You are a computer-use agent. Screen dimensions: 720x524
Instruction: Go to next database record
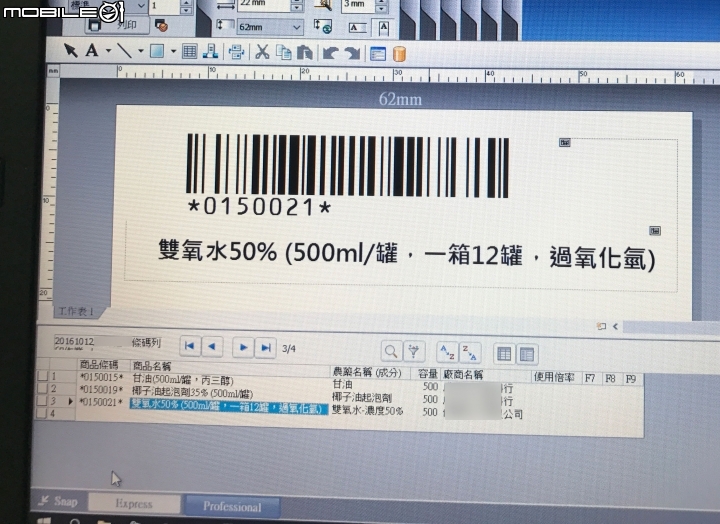243,347
